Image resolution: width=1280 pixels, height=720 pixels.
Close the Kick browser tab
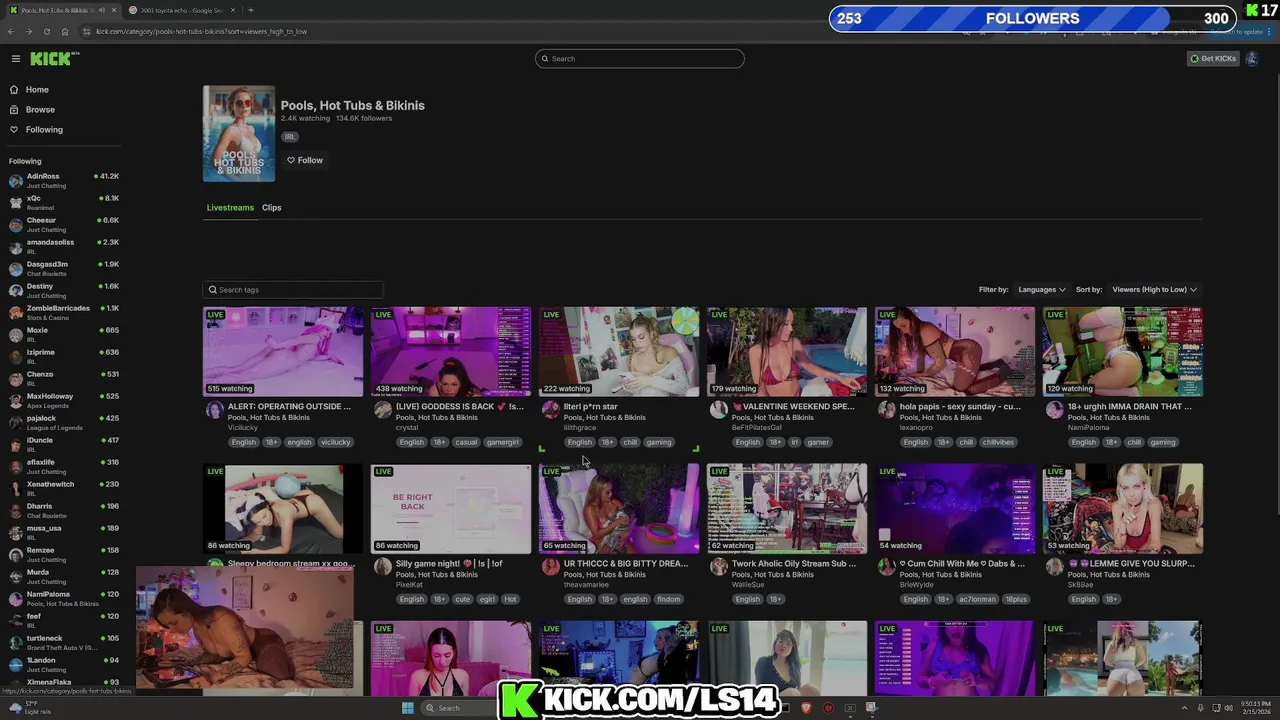click(115, 10)
